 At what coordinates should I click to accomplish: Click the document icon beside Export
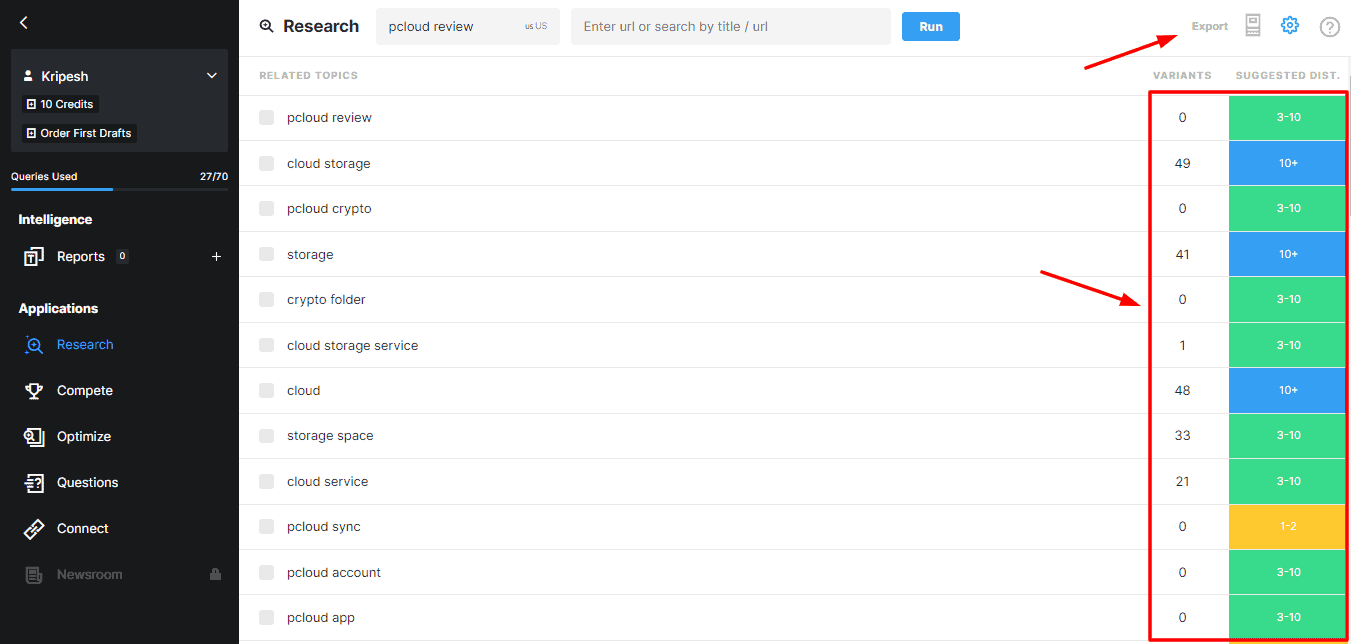coord(1253,26)
